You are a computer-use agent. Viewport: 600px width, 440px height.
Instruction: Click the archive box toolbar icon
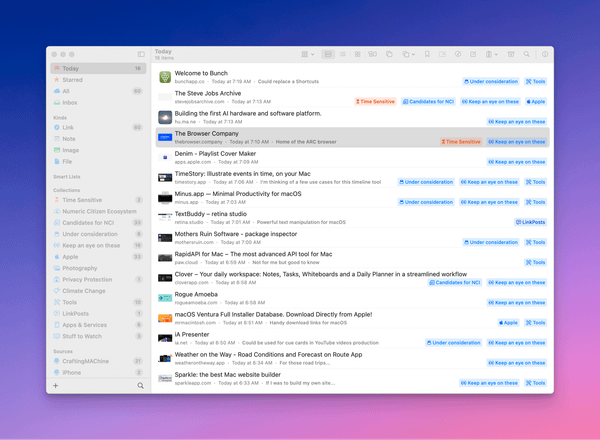point(511,54)
